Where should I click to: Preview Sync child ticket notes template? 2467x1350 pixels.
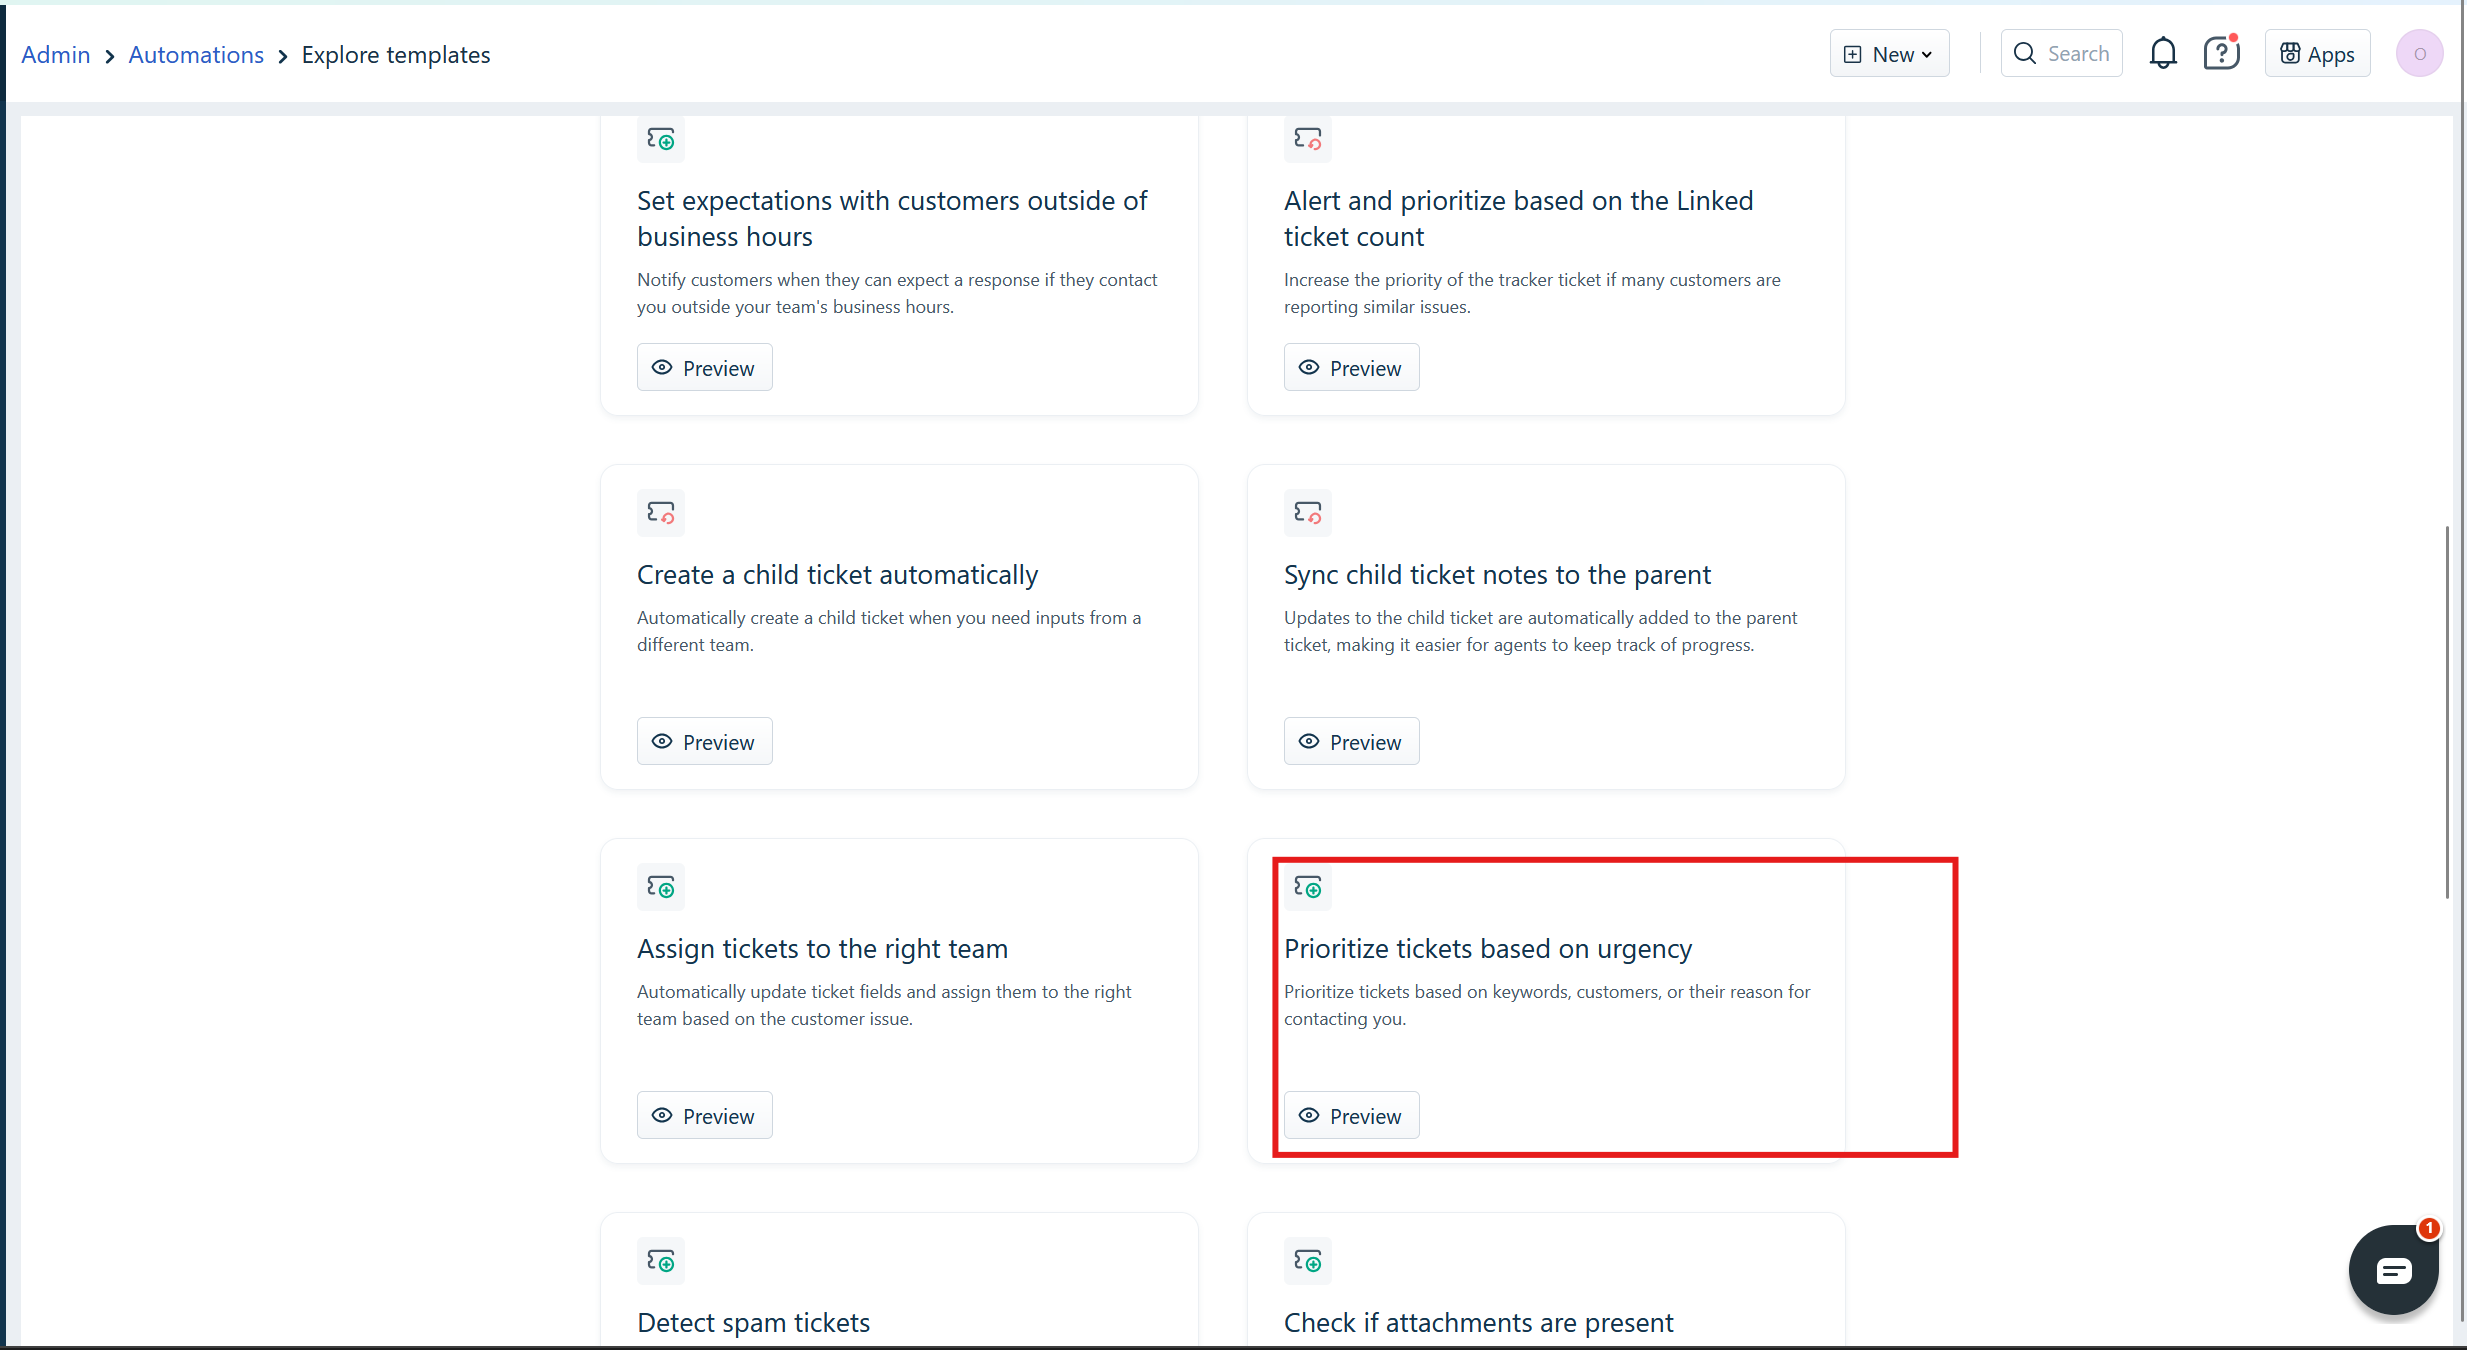[1352, 742]
